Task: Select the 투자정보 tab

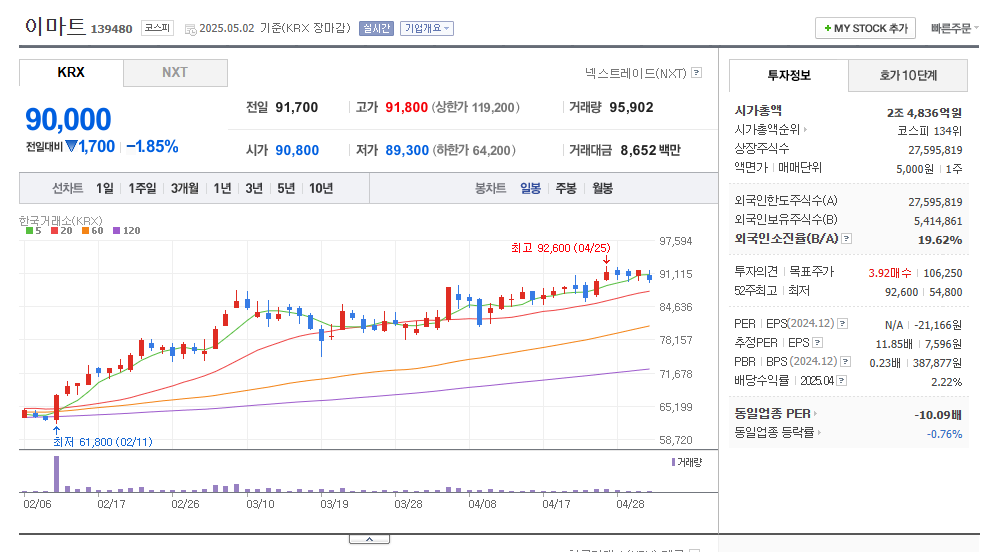Action: 789,75
